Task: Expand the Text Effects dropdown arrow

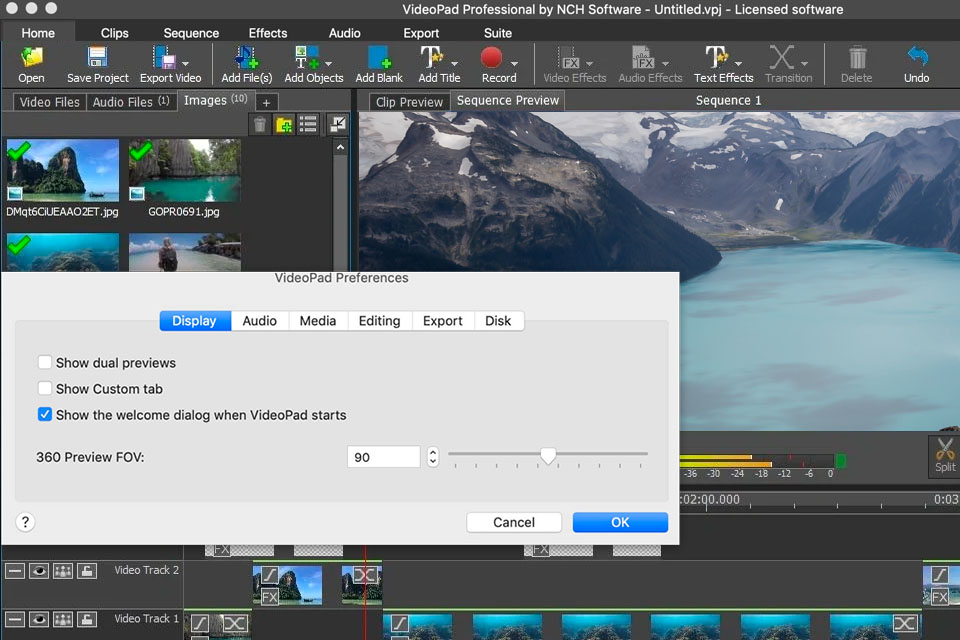Action: pos(738,64)
